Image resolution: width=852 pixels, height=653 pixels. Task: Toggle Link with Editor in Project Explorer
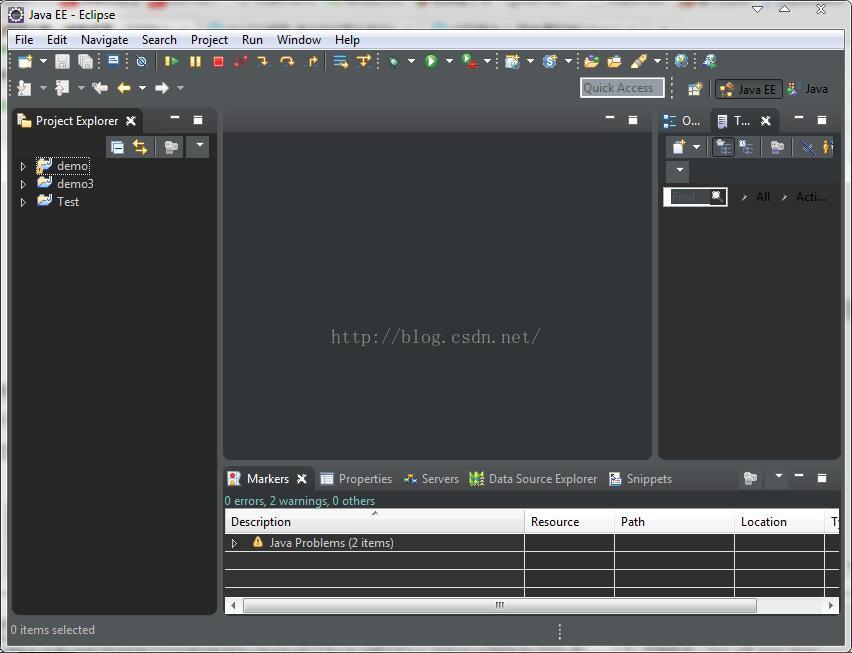[140, 147]
